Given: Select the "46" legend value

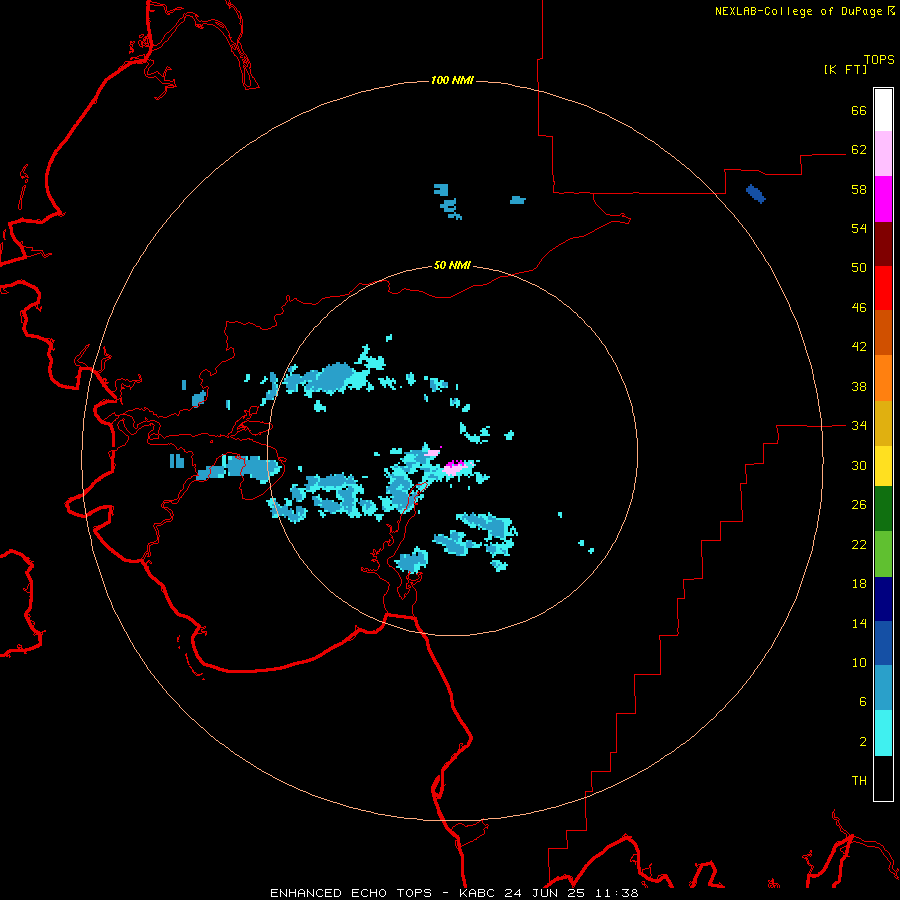Looking at the screenshot, I should (859, 308).
